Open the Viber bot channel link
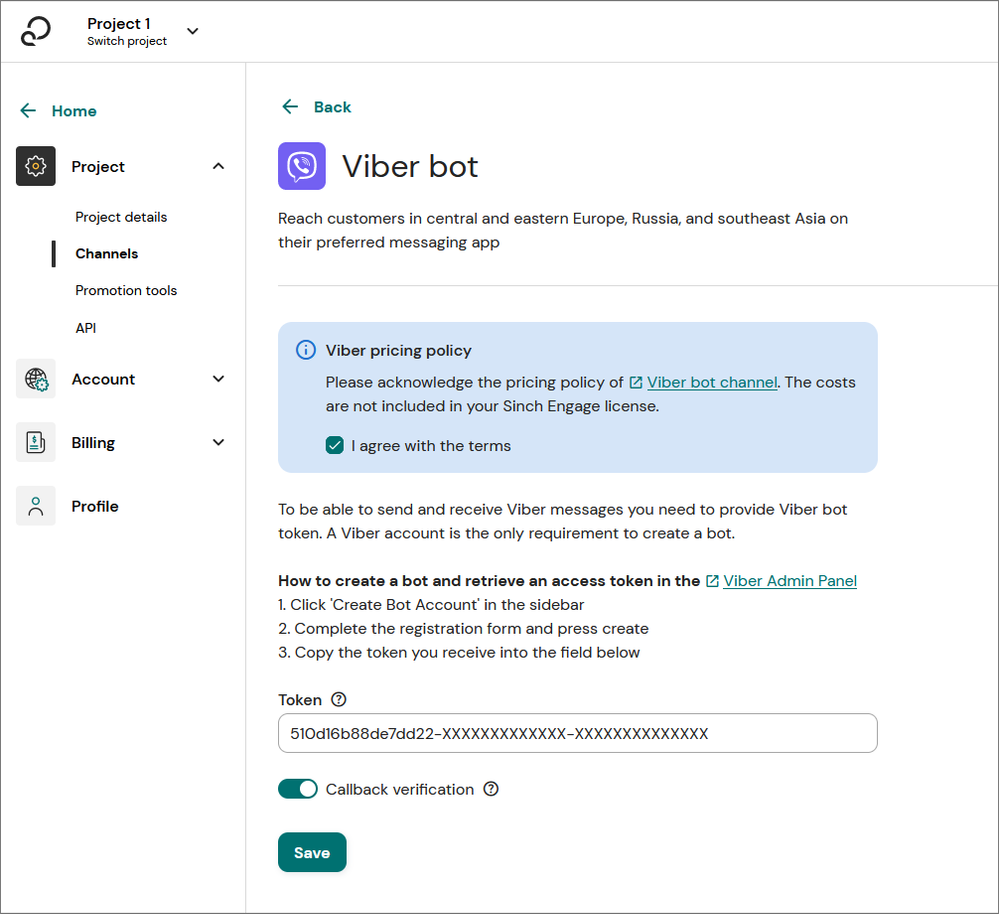 [x=712, y=382]
